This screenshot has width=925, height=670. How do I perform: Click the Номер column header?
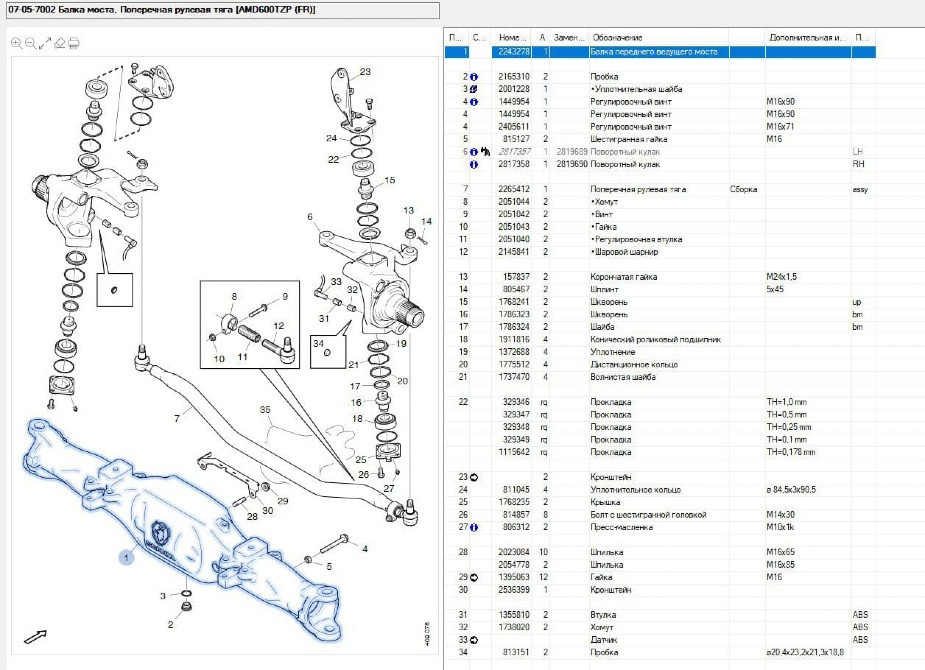coord(513,37)
